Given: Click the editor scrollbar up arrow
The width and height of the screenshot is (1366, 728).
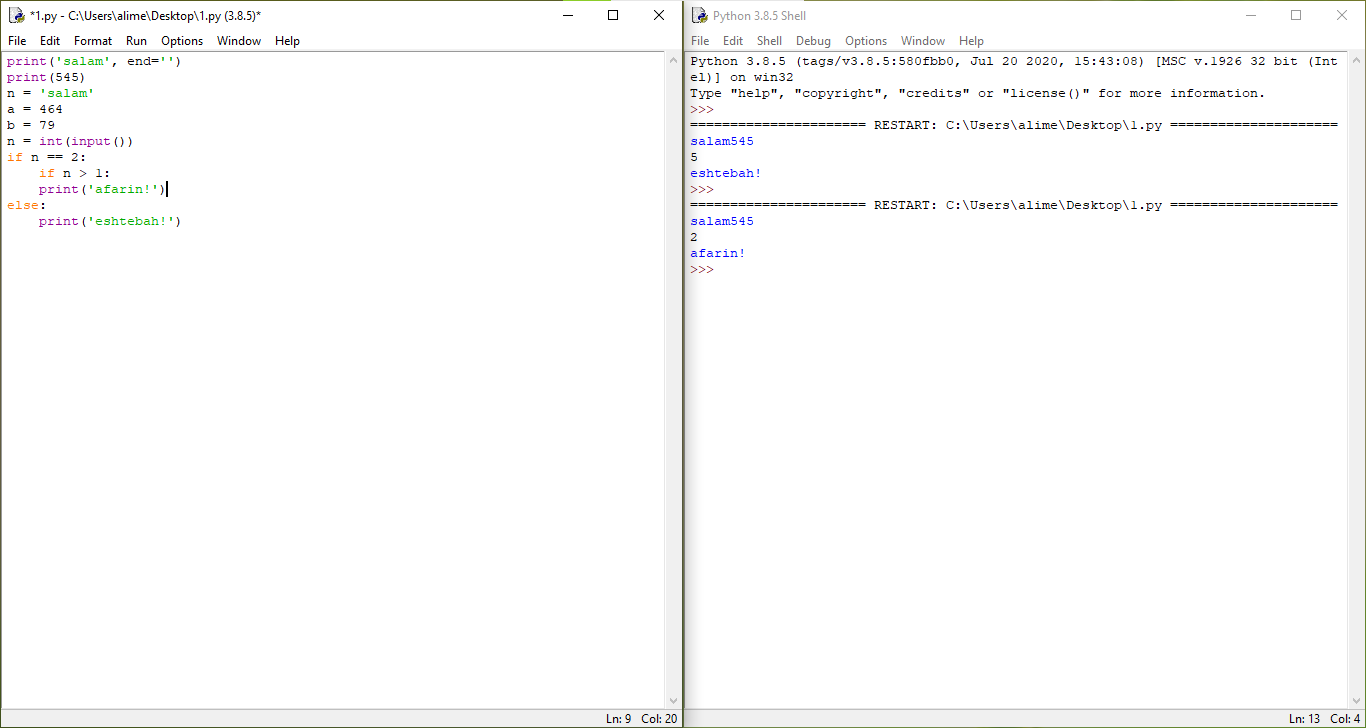Looking at the screenshot, I should coord(673,60).
